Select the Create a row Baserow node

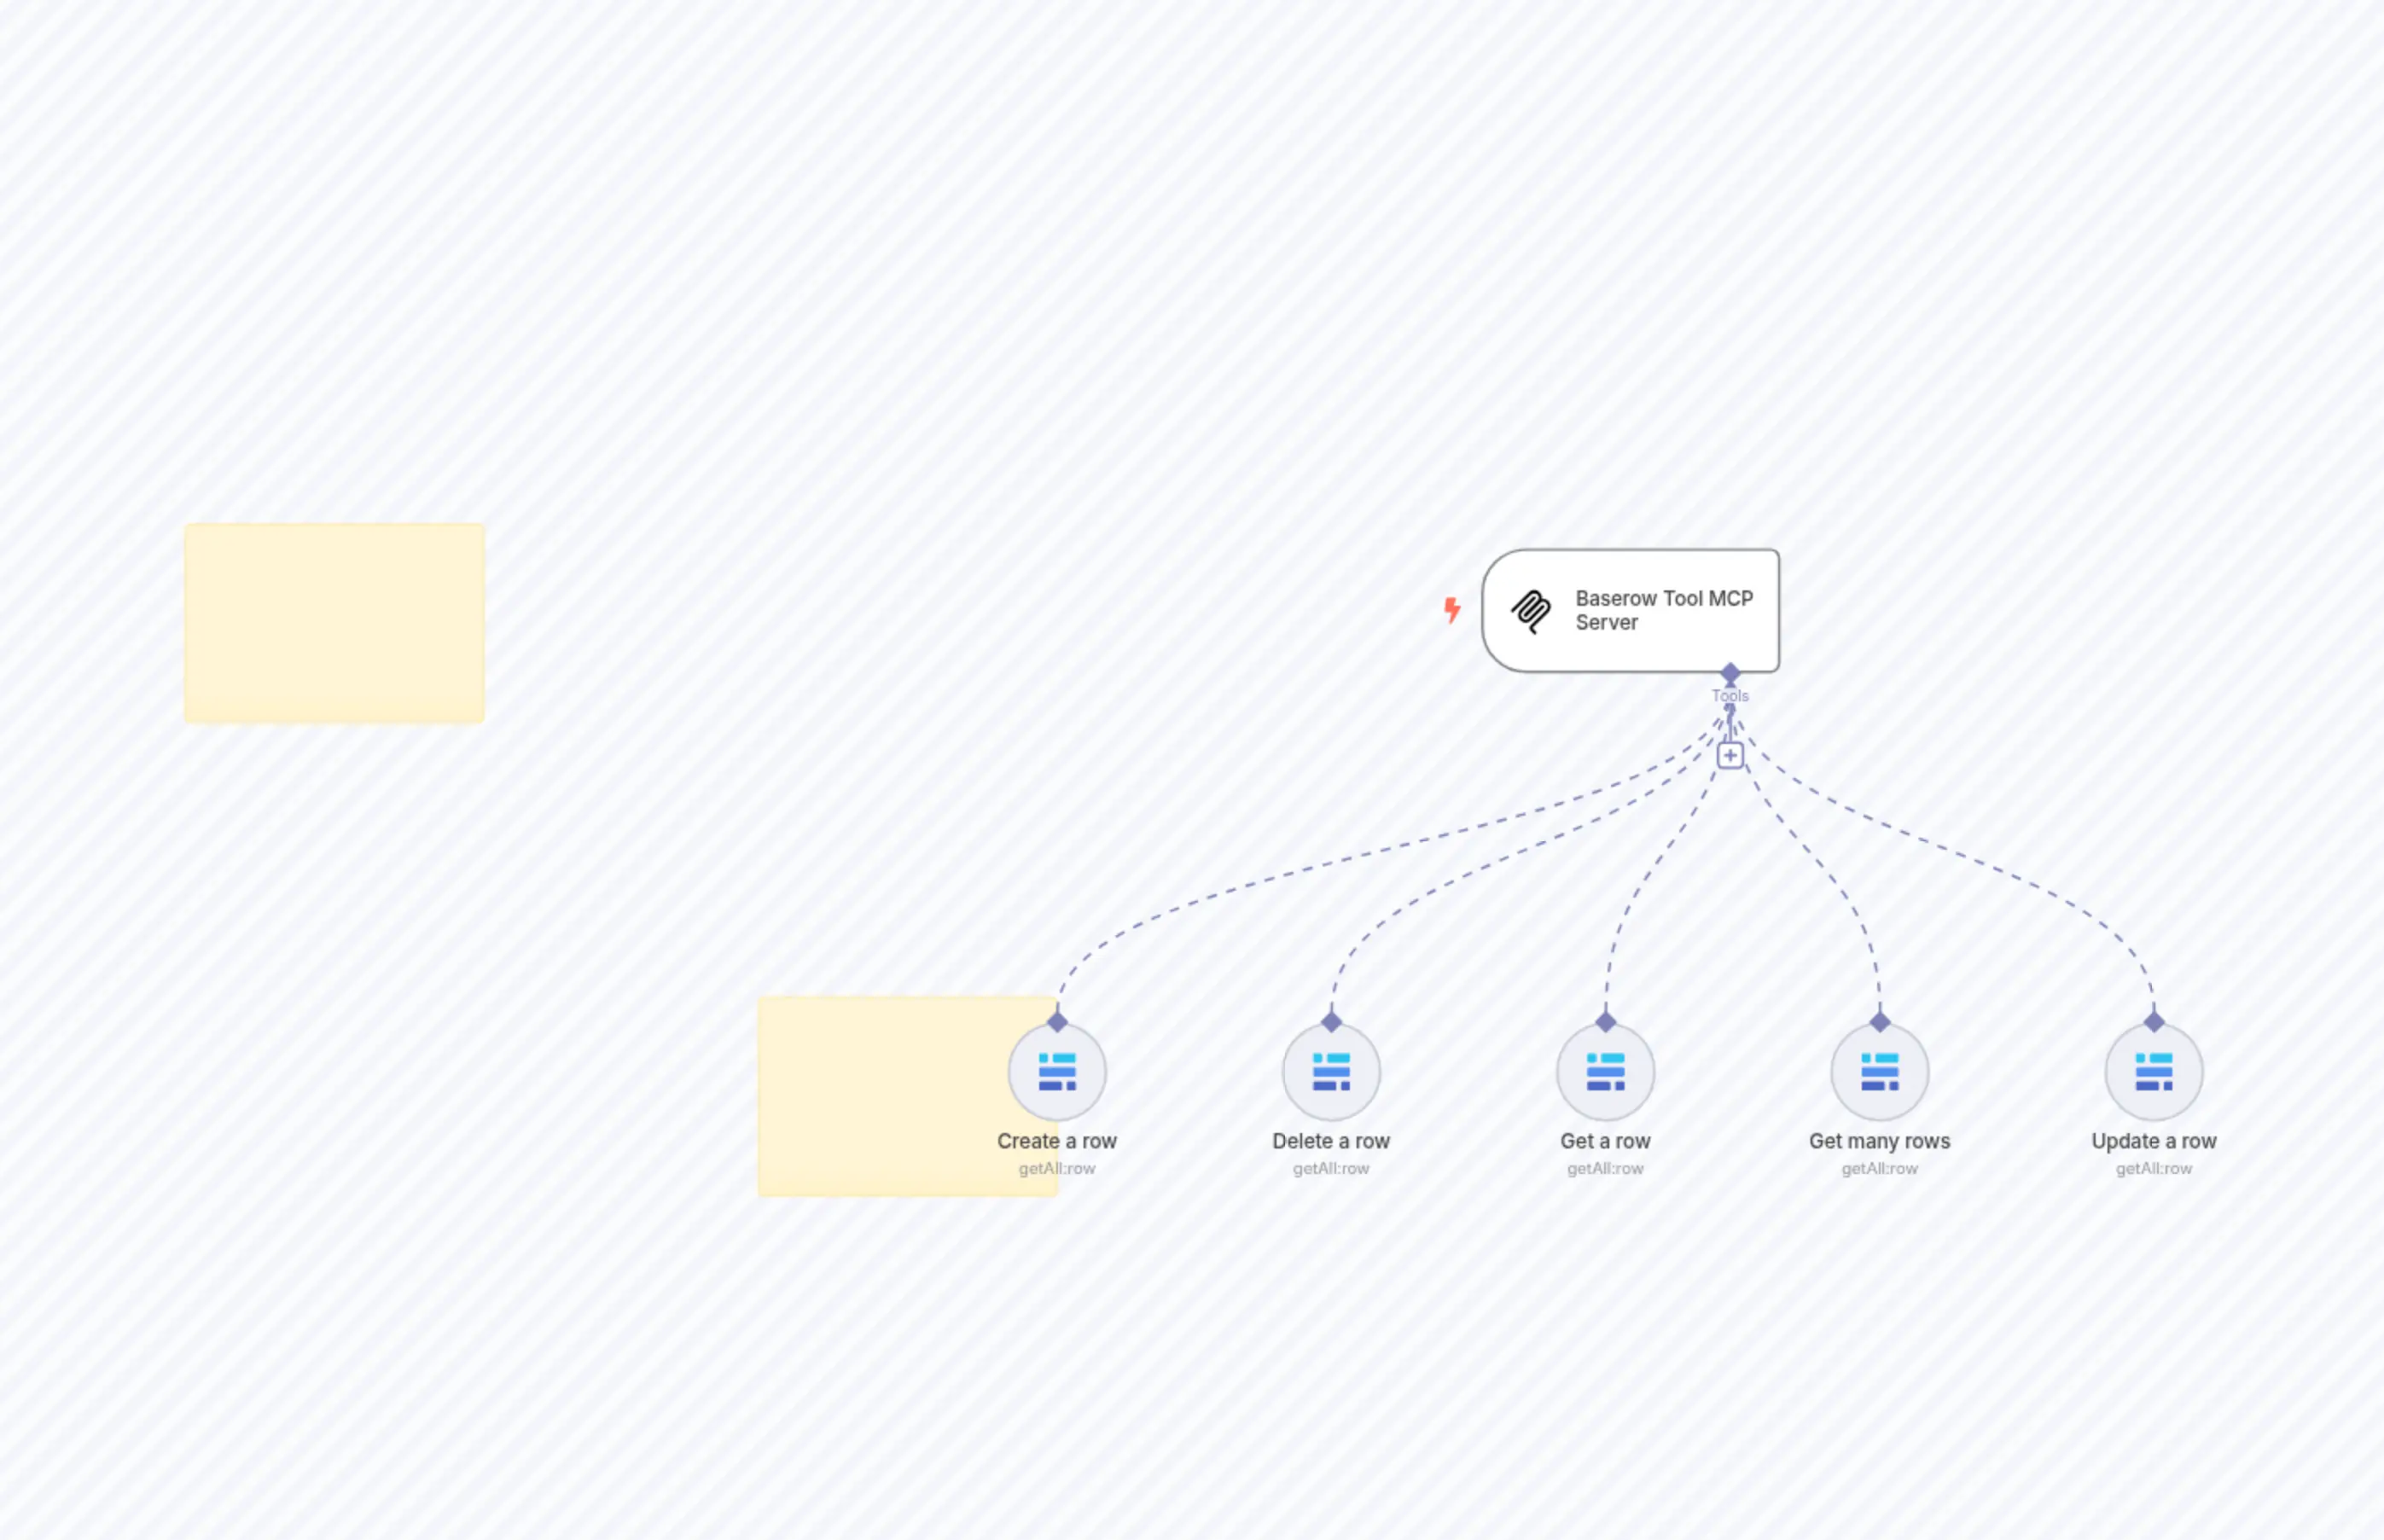[1056, 1070]
